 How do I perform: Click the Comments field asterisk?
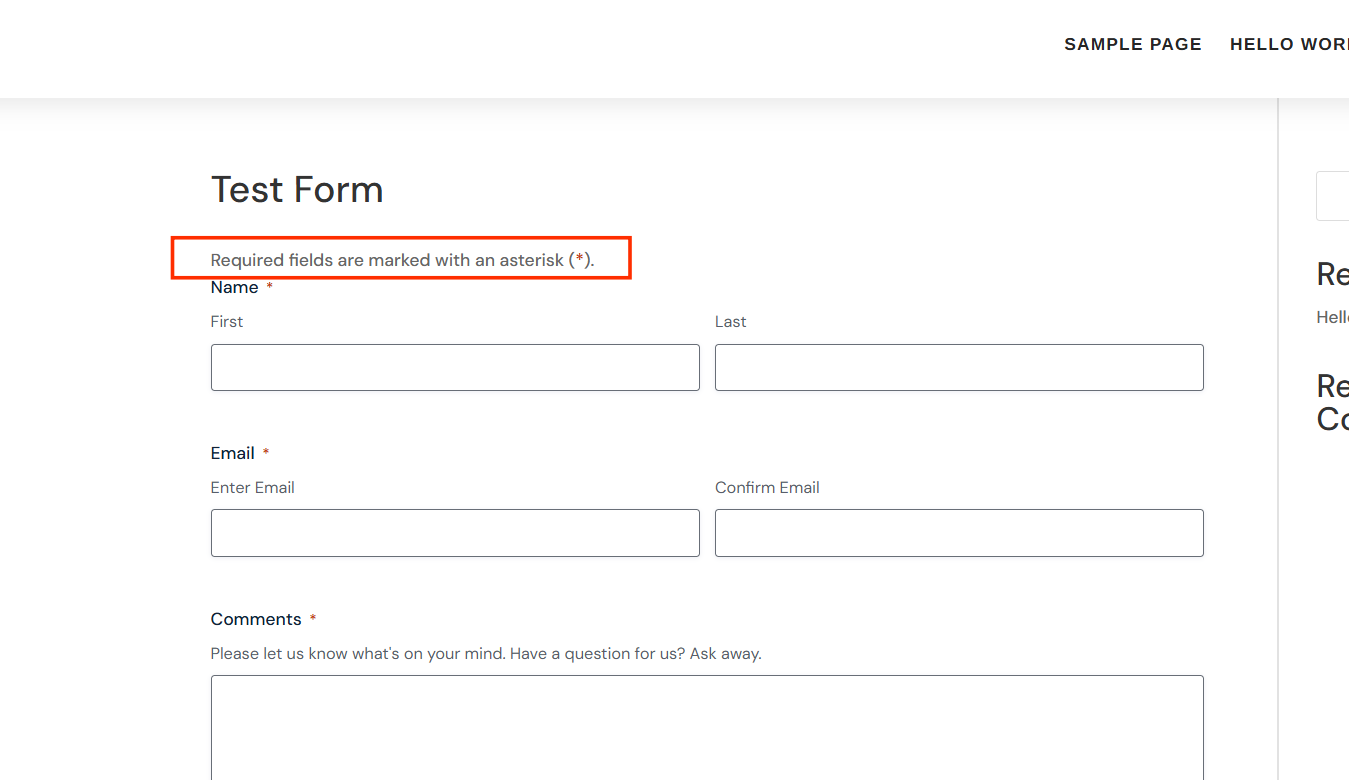[x=312, y=618]
